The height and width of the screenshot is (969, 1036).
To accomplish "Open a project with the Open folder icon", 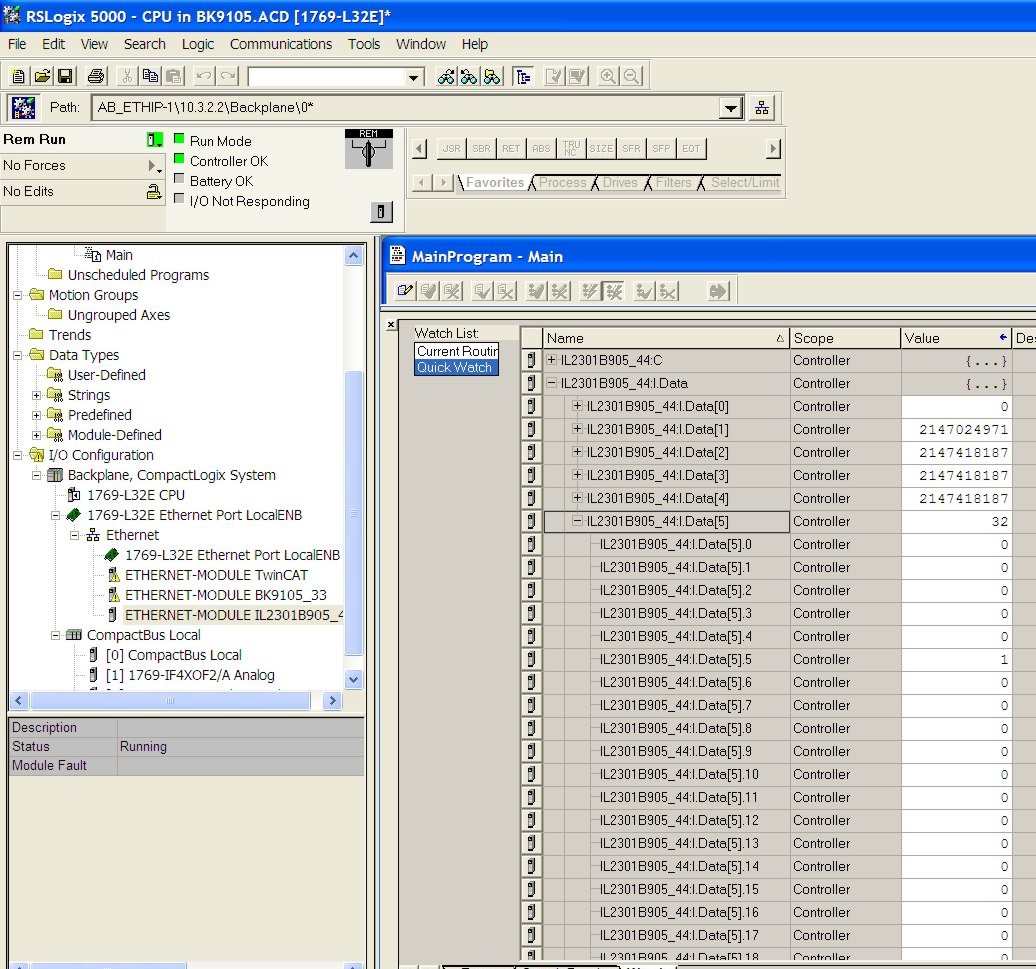I will click(x=42, y=77).
